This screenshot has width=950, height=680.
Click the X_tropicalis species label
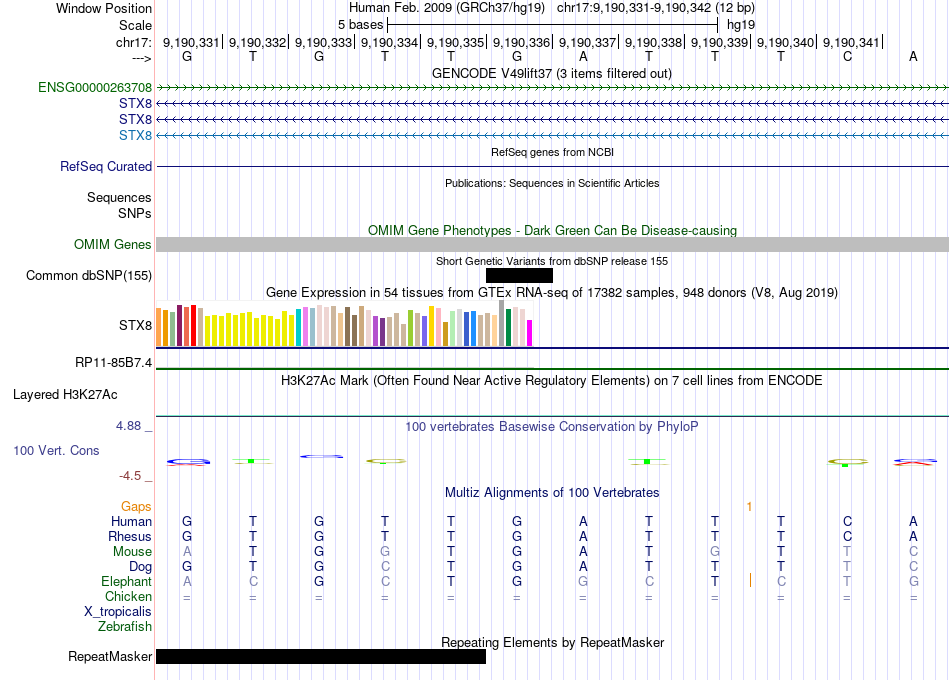click(x=118, y=612)
